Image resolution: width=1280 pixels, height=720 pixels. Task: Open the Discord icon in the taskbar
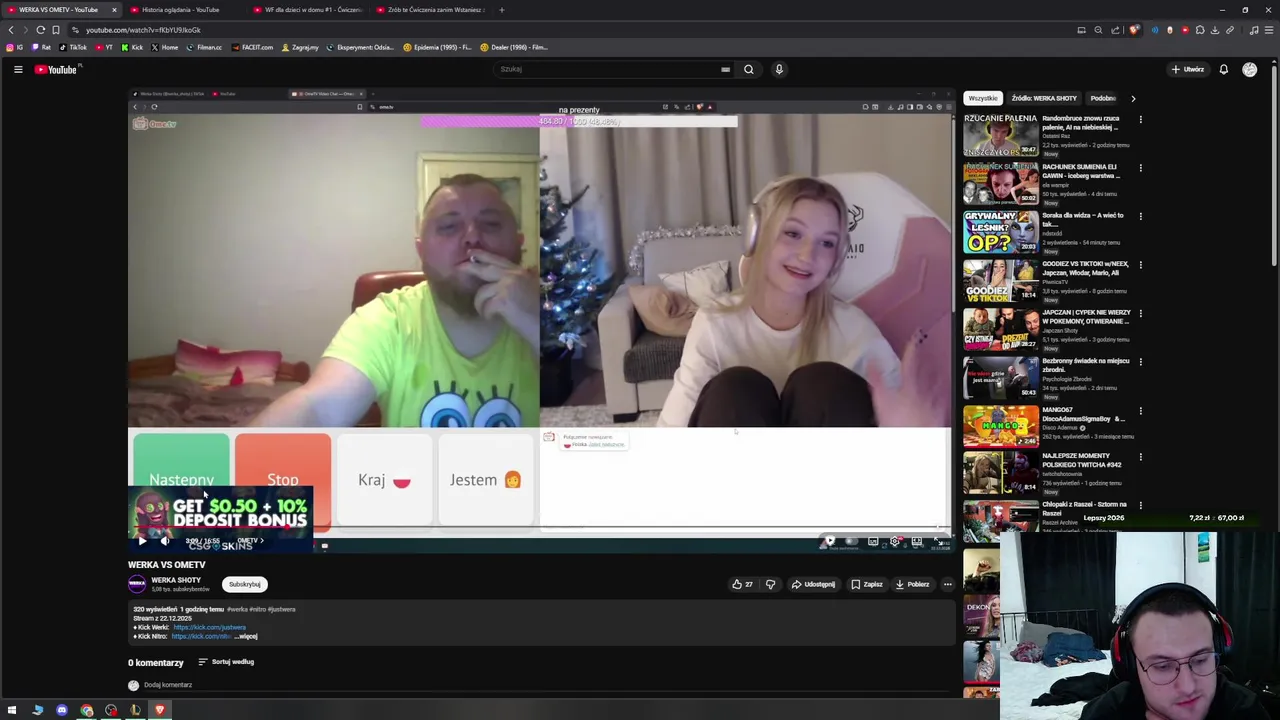[62, 710]
